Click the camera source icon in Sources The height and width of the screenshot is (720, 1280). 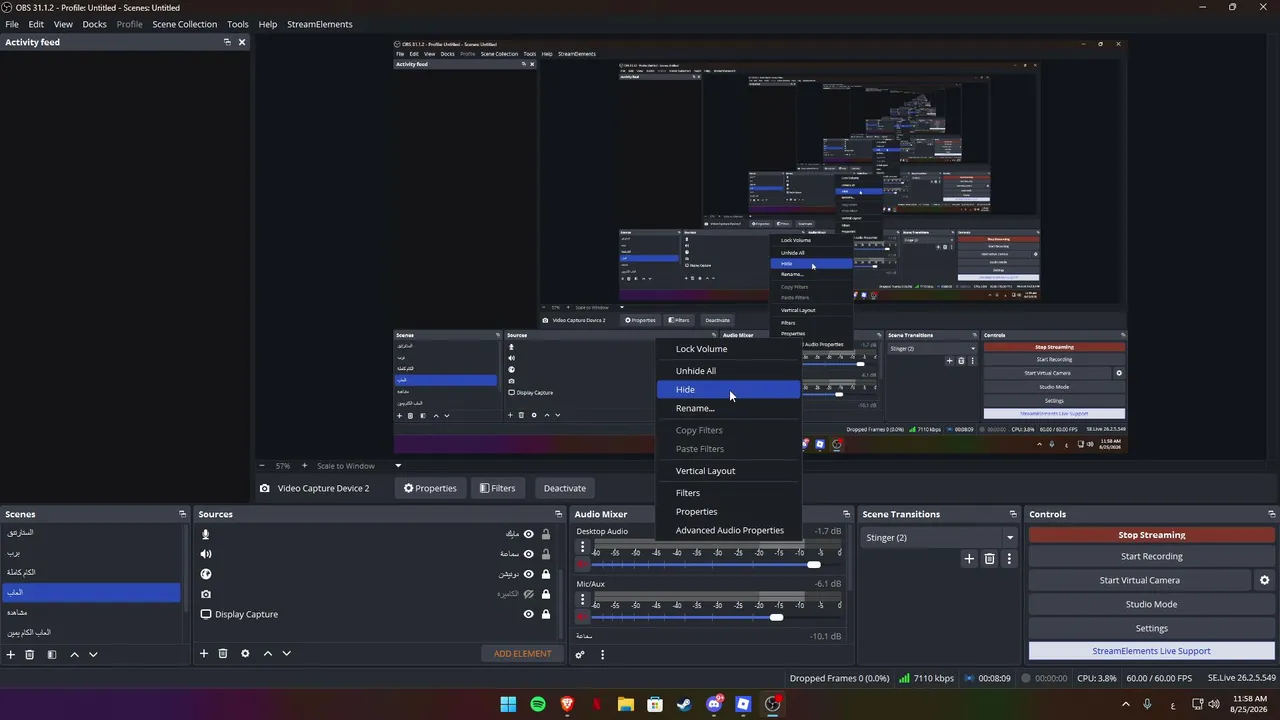(x=206, y=594)
